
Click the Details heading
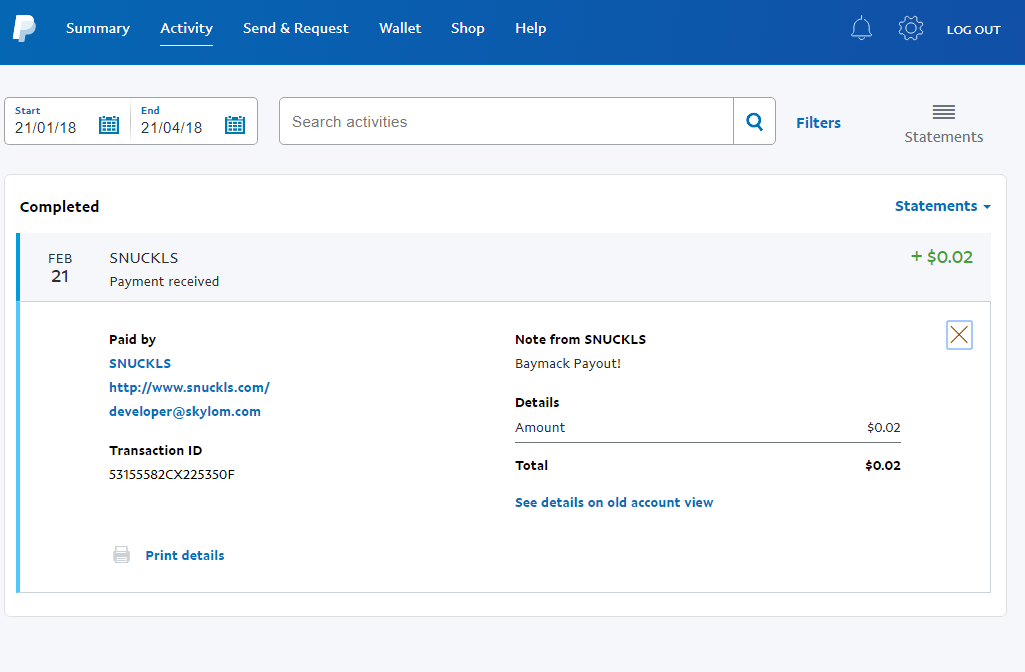coord(537,403)
